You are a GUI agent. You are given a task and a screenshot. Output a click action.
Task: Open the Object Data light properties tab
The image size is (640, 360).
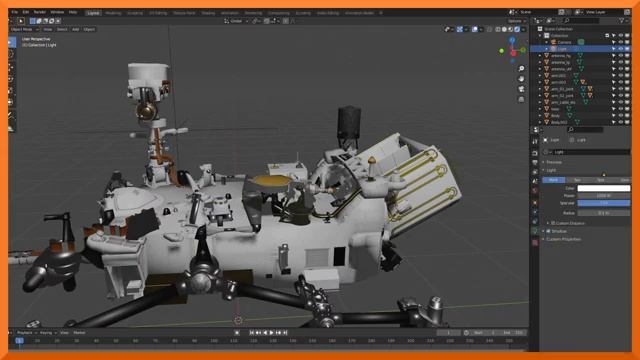tap(535, 231)
